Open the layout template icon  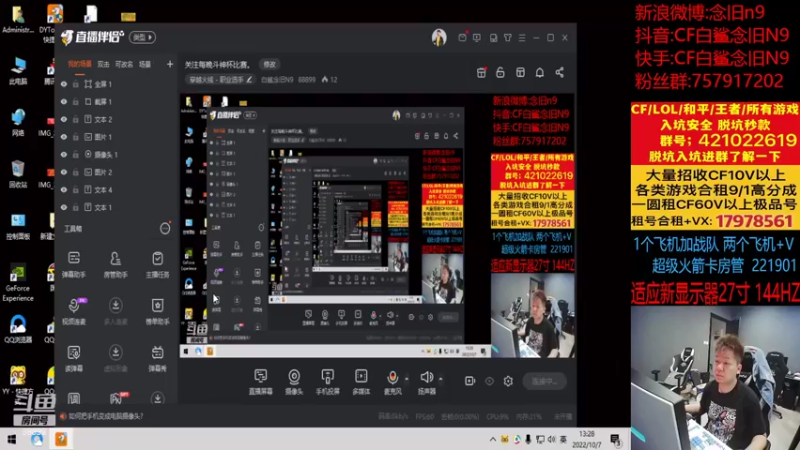(520, 72)
